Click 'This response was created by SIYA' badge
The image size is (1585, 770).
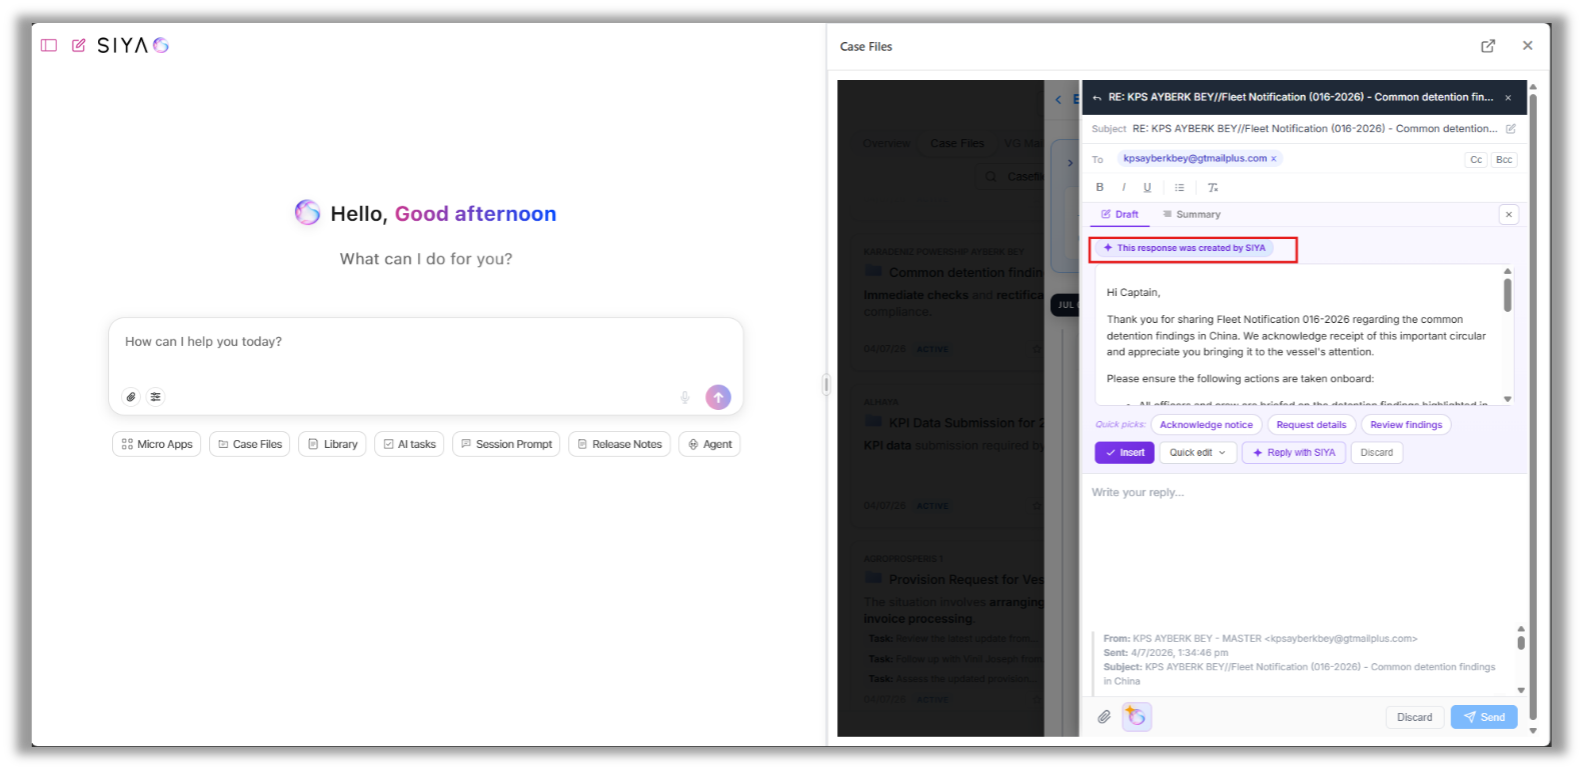[1184, 248]
